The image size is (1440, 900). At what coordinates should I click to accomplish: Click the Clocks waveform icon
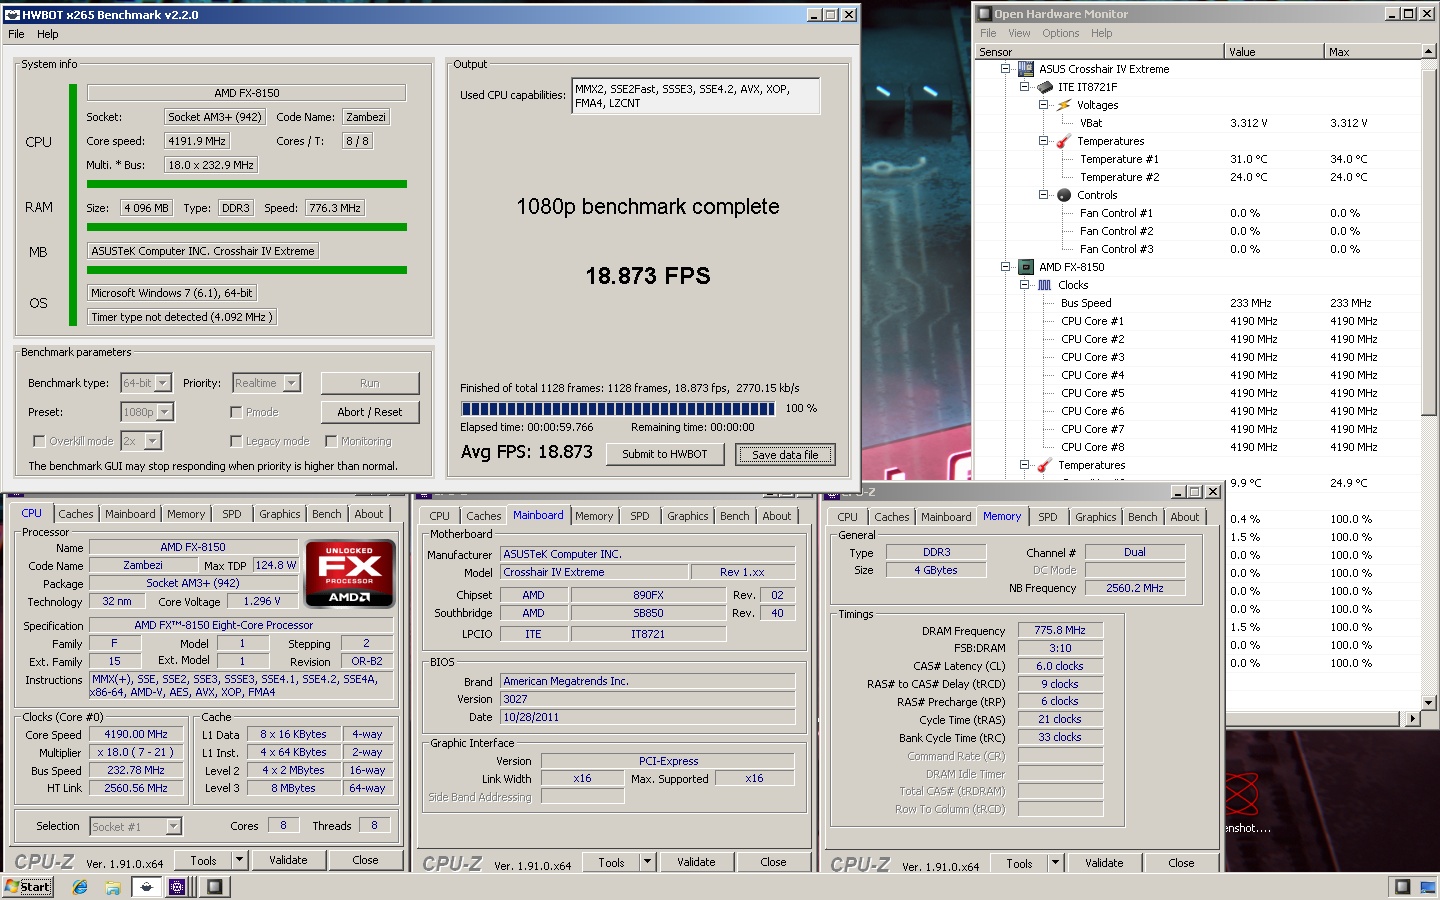(1044, 285)
